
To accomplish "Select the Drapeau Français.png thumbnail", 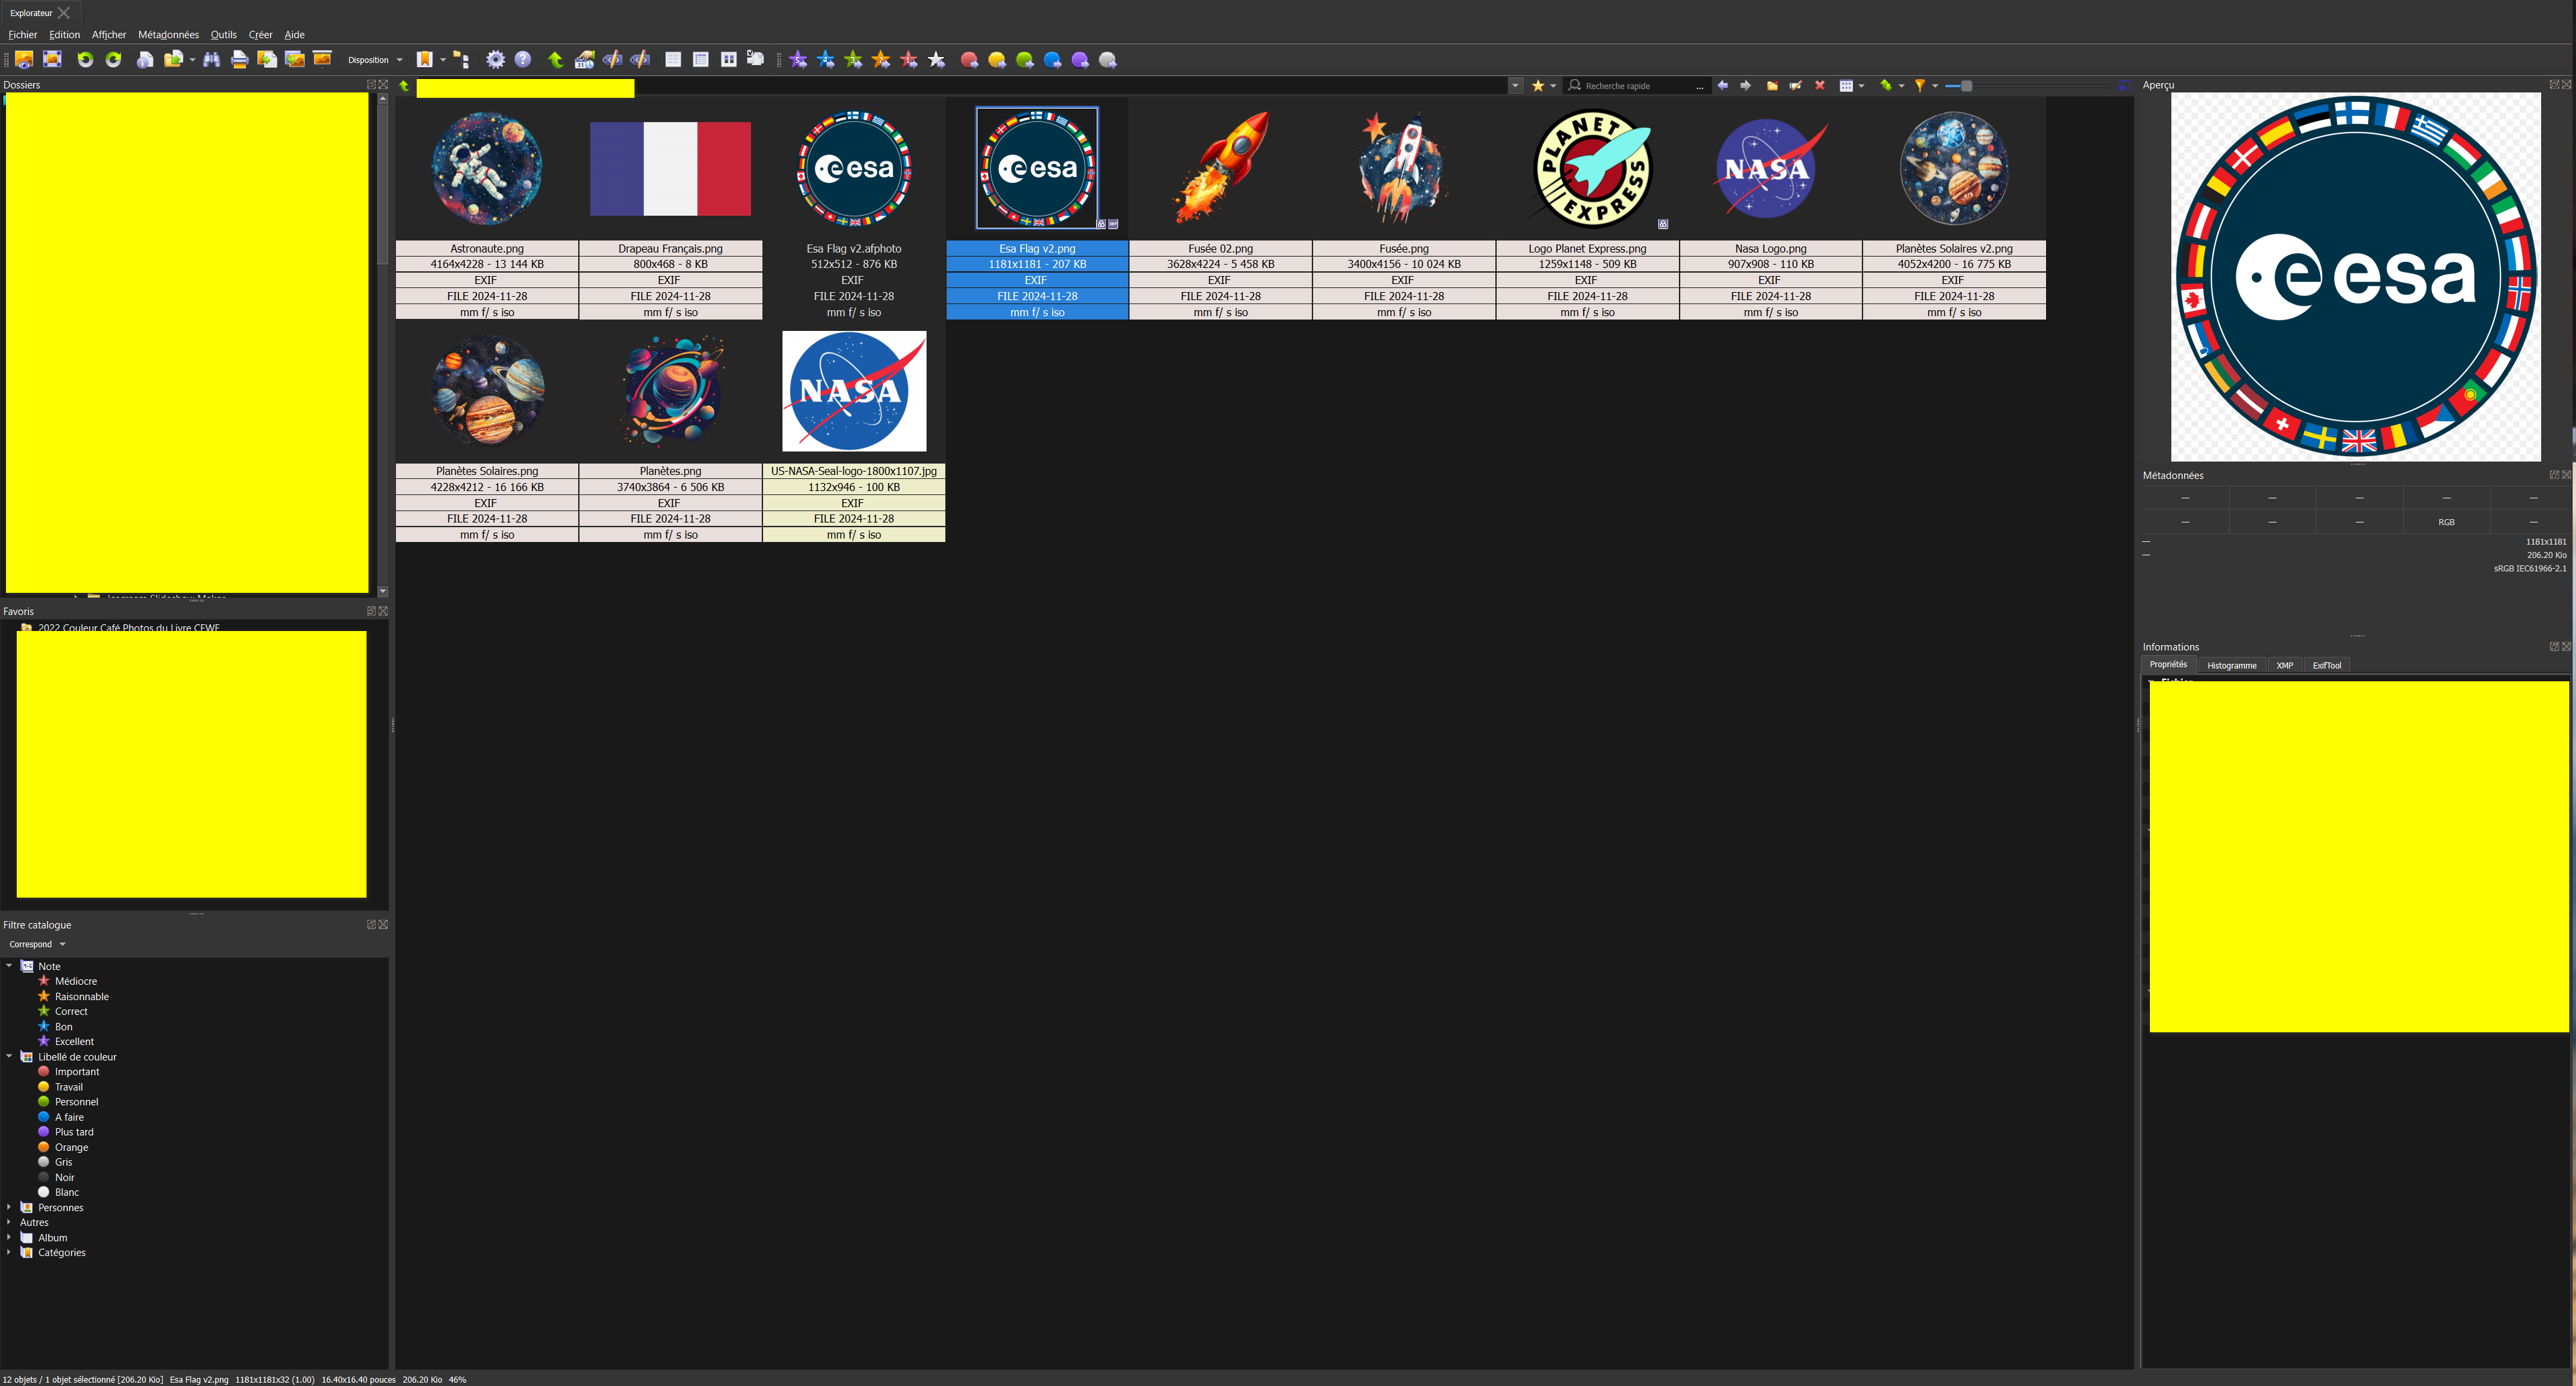I will (x=670, y=168).
